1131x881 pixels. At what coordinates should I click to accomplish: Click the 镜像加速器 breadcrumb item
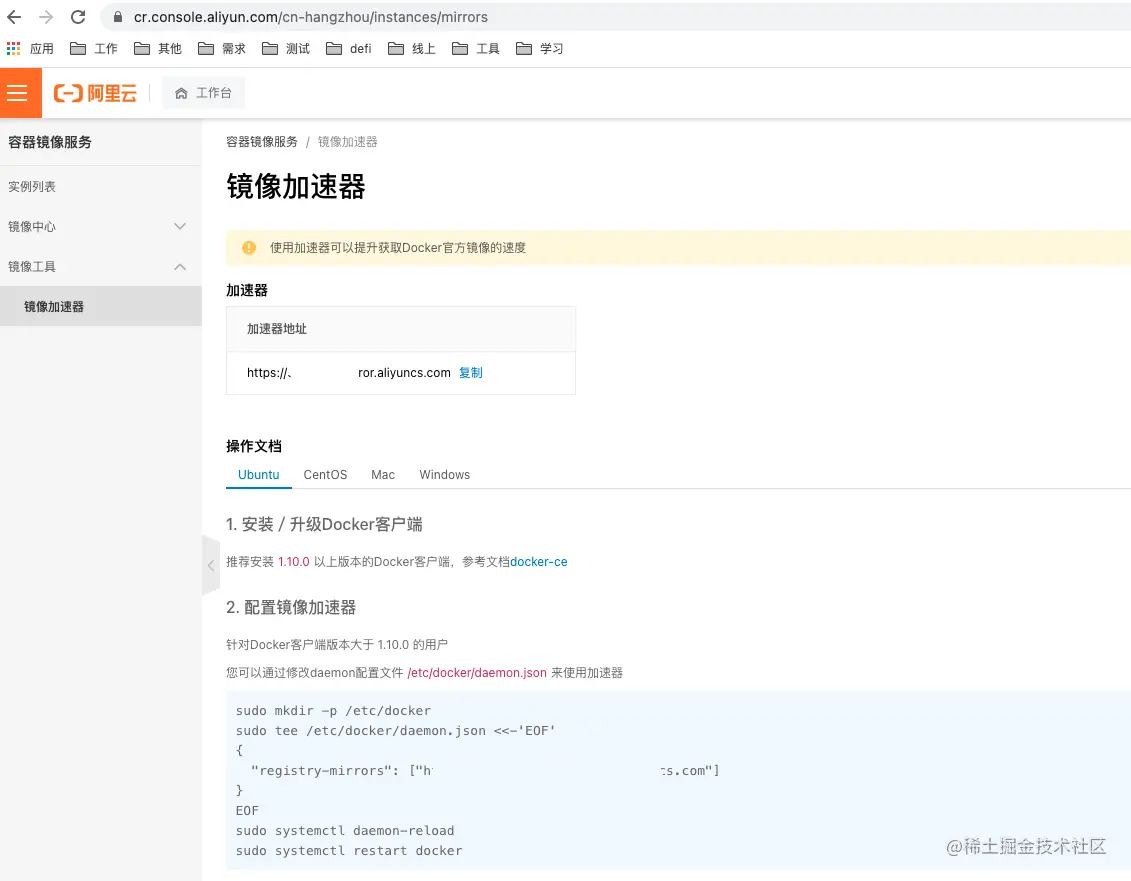tap(348, 141)
